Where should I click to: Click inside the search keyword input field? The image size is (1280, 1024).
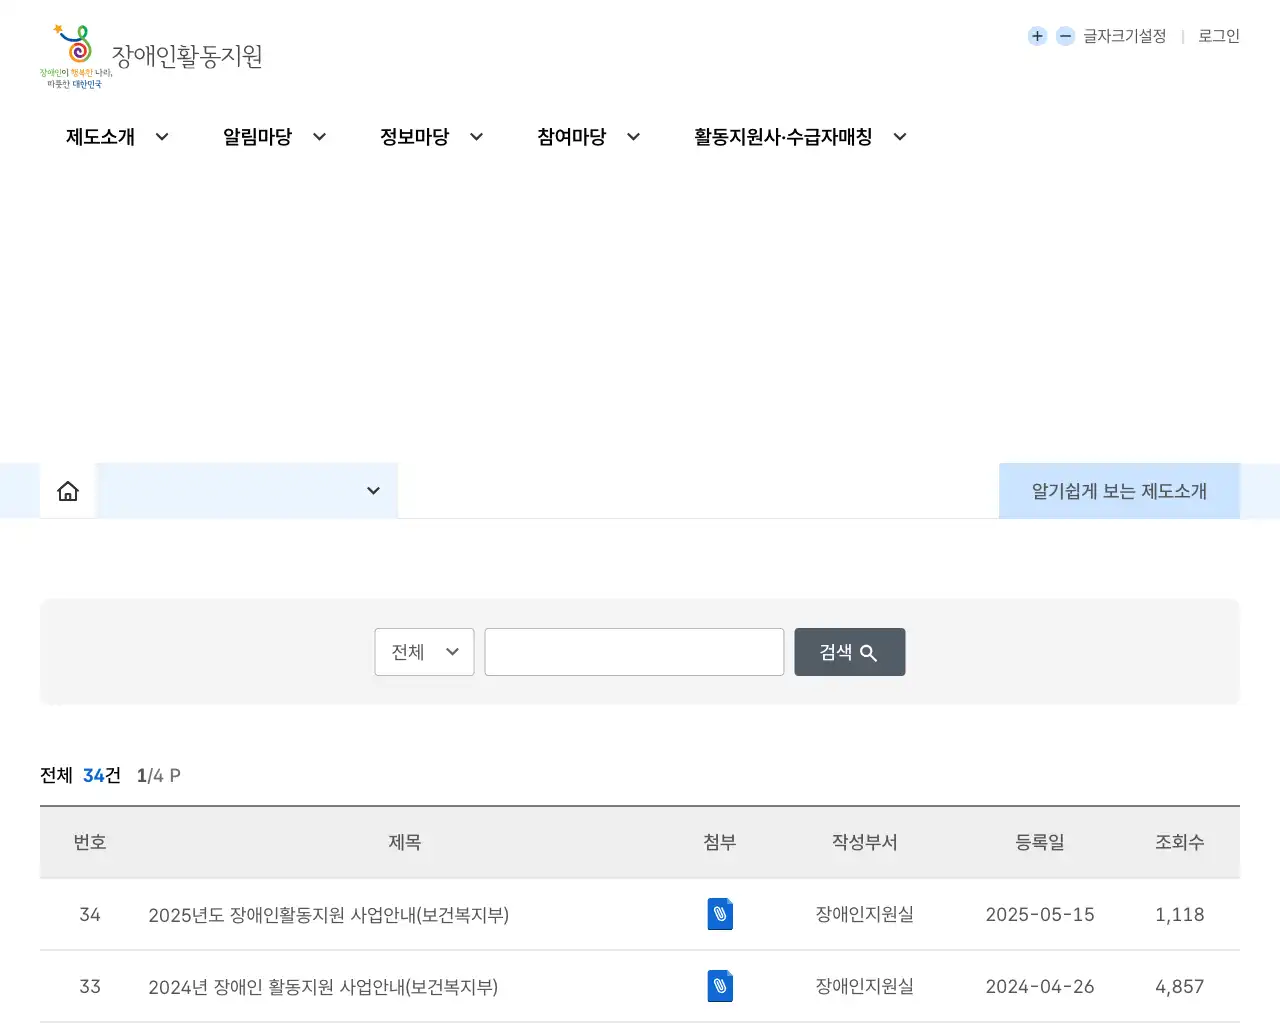click(634, 652)
